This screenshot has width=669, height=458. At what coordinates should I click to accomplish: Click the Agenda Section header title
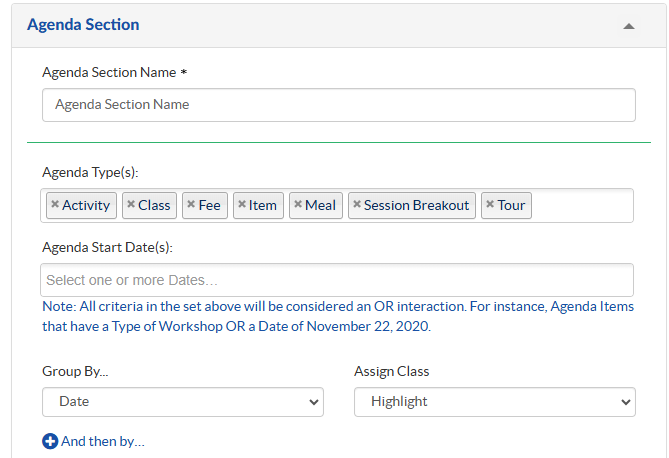[83, 25]
